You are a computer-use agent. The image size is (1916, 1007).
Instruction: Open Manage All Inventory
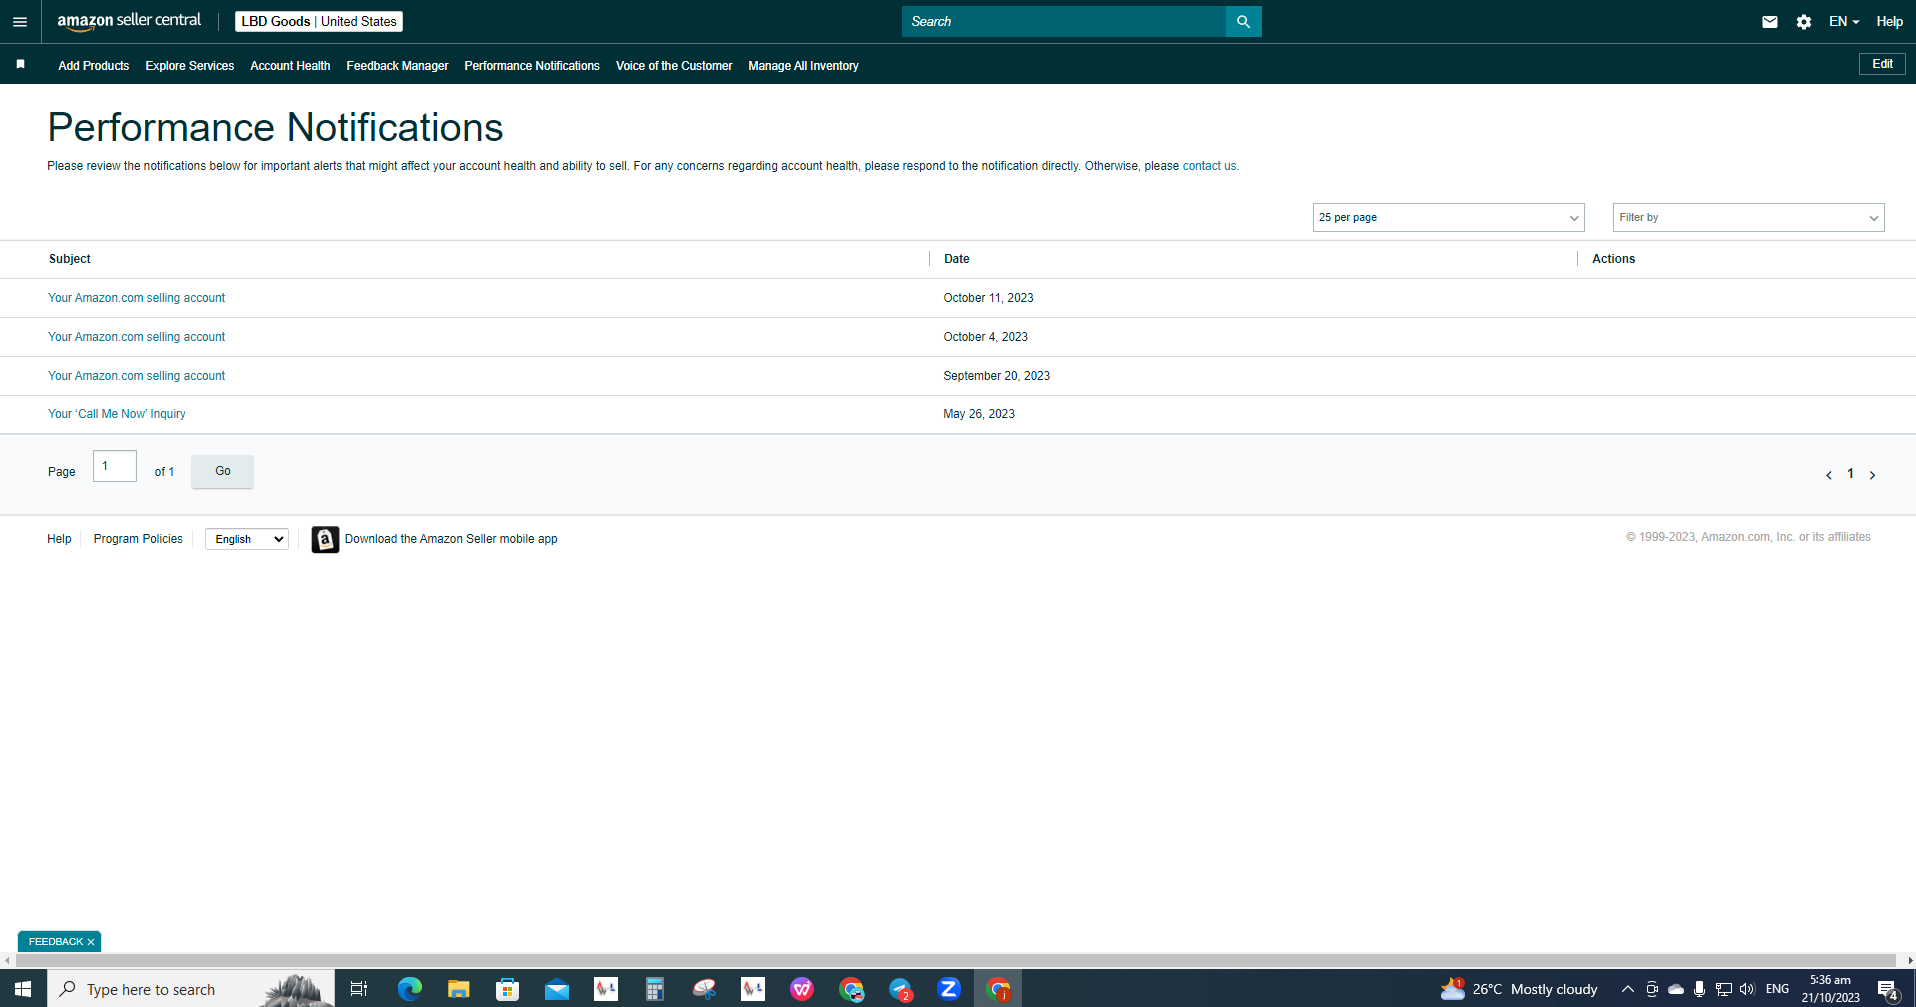pos(803,66)
